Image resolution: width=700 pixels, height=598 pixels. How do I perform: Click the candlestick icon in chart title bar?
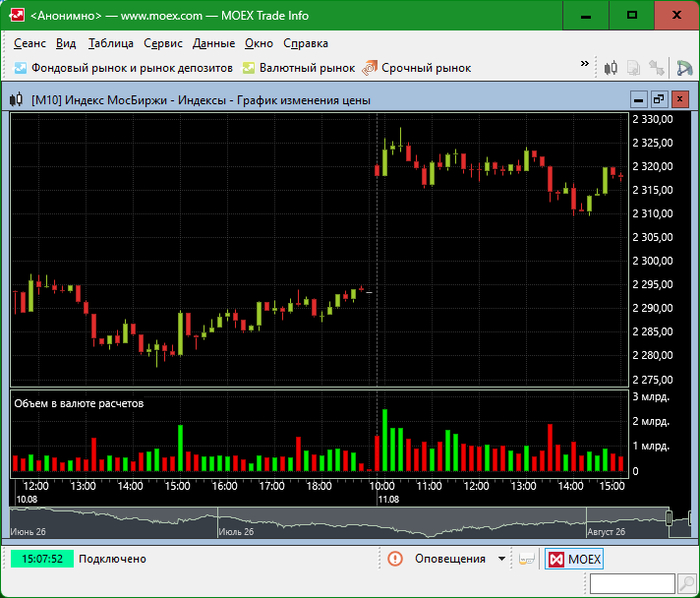pos(16,100)
